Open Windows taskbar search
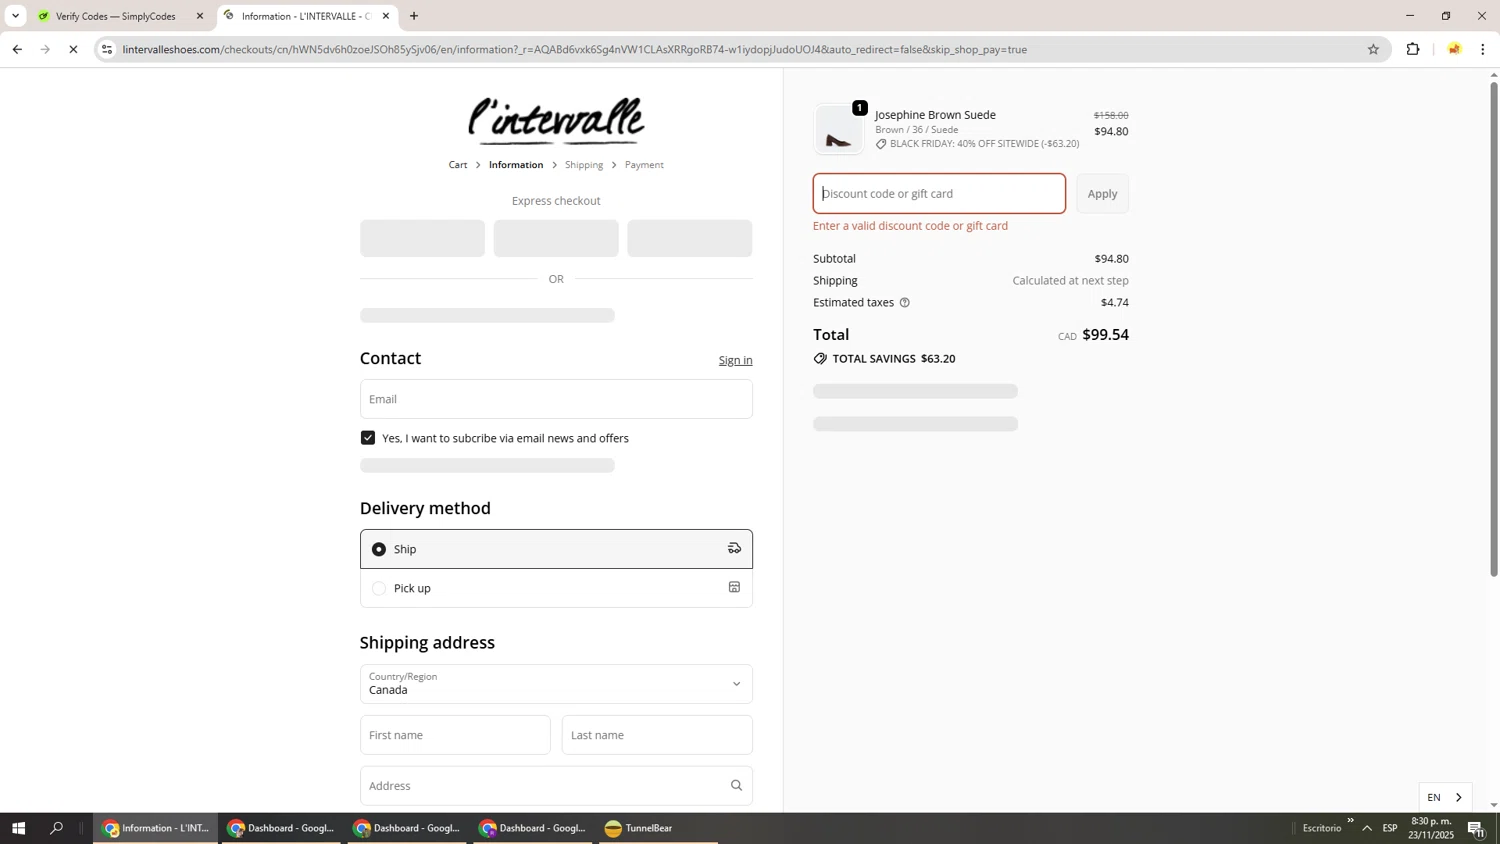Viewport: 1500px width, 844px height. [56, 828]
